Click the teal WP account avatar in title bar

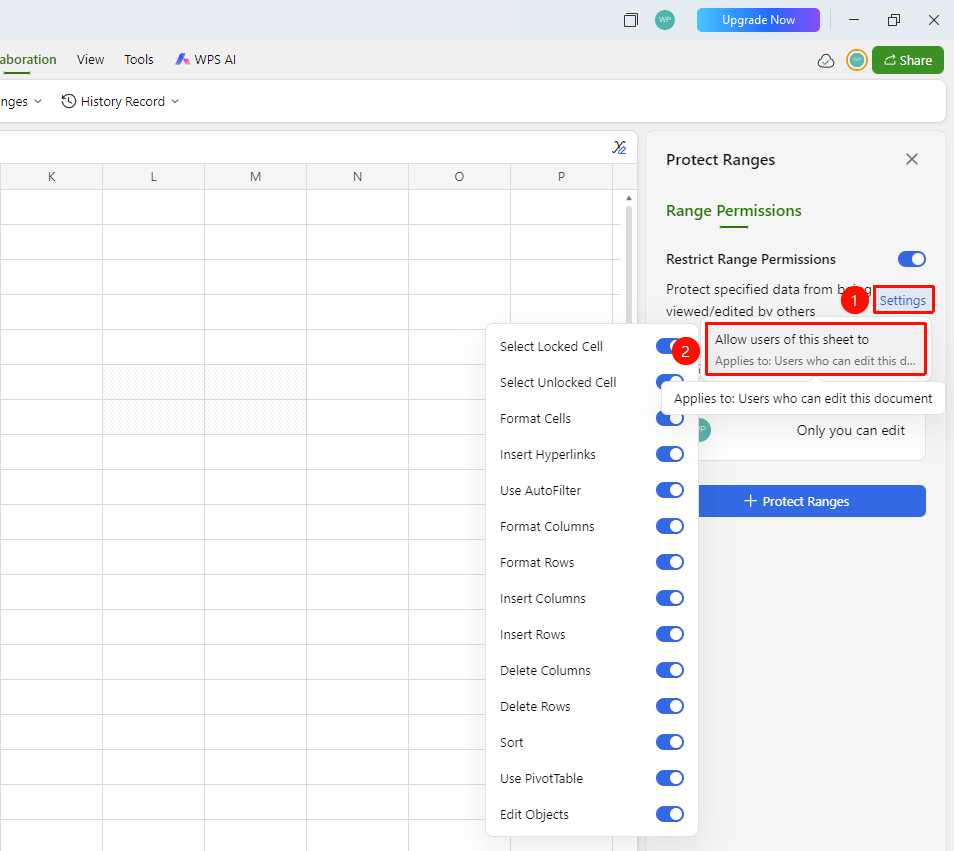[x=665, y=20]
